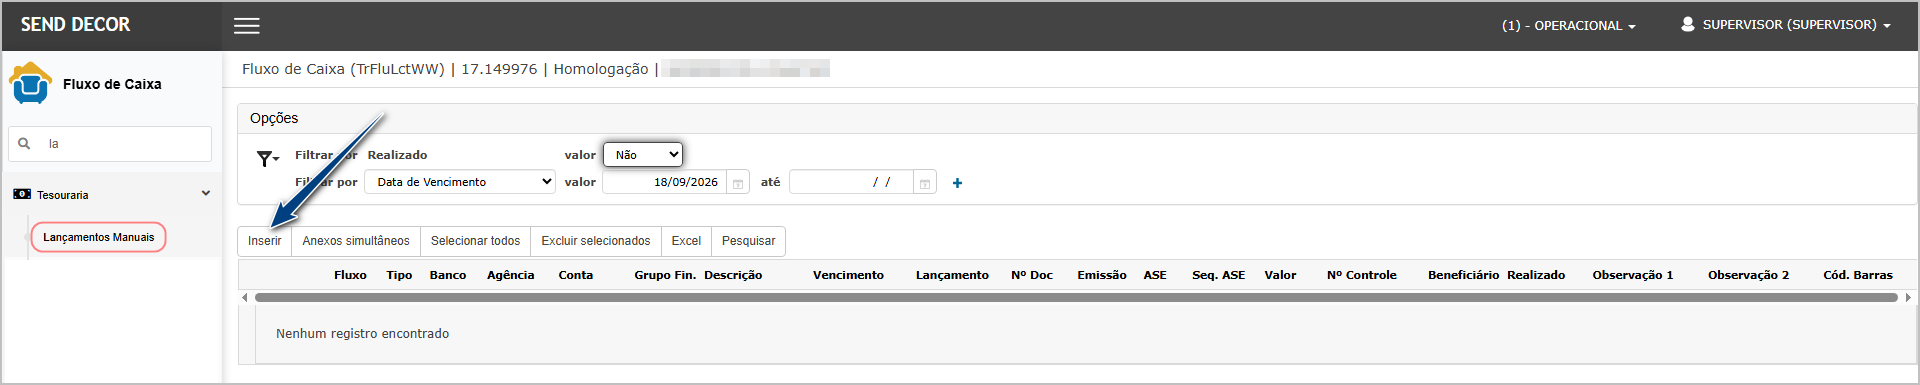Image resolution: width=1920 pixels, height=385 pixels.
Task: Click 'Nenhum registro encontrado' message
Action: coord(362,334)
